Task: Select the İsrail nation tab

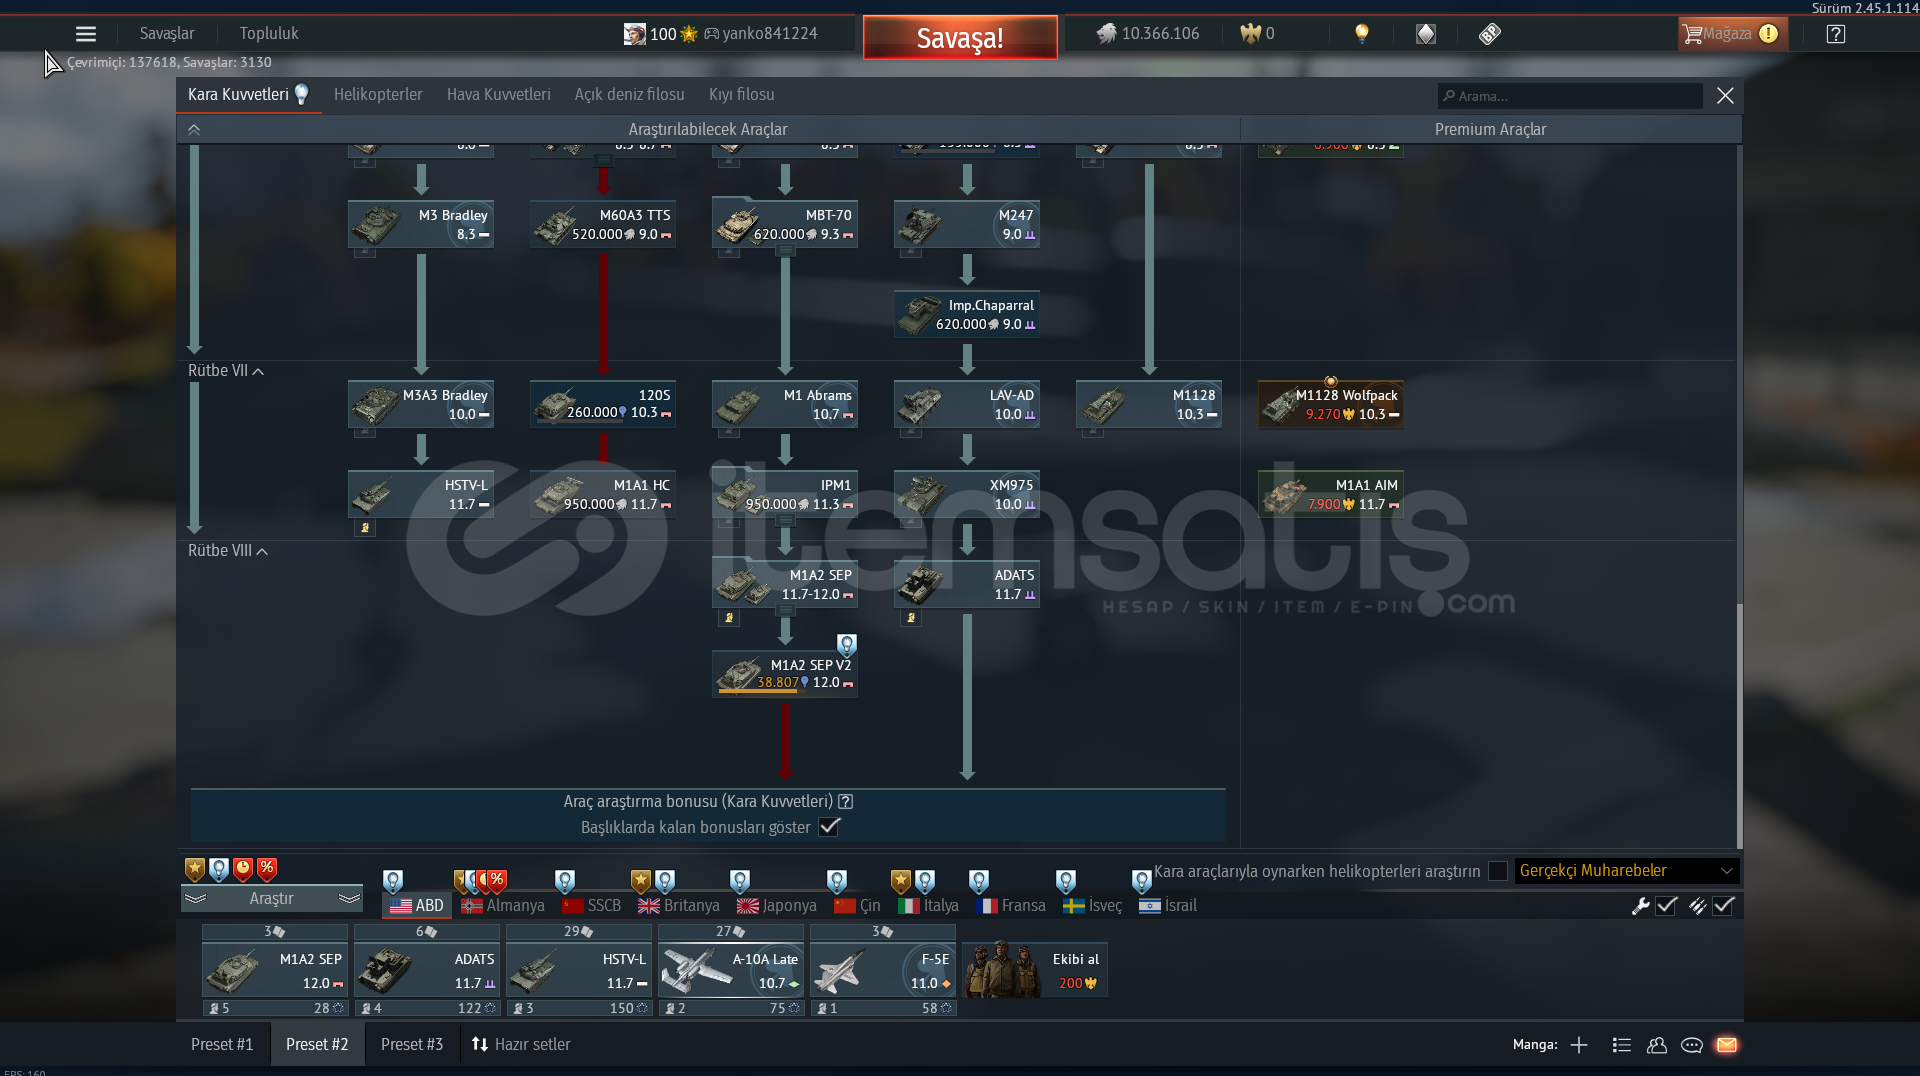Action: pos(1168,906)
